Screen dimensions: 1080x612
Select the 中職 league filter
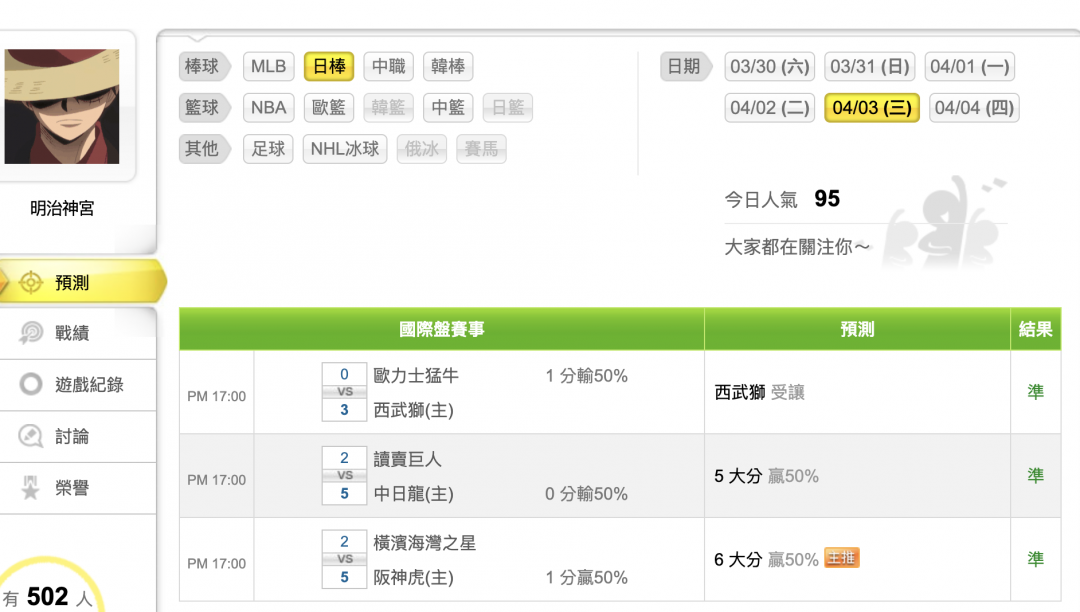(x=388, y=66)
